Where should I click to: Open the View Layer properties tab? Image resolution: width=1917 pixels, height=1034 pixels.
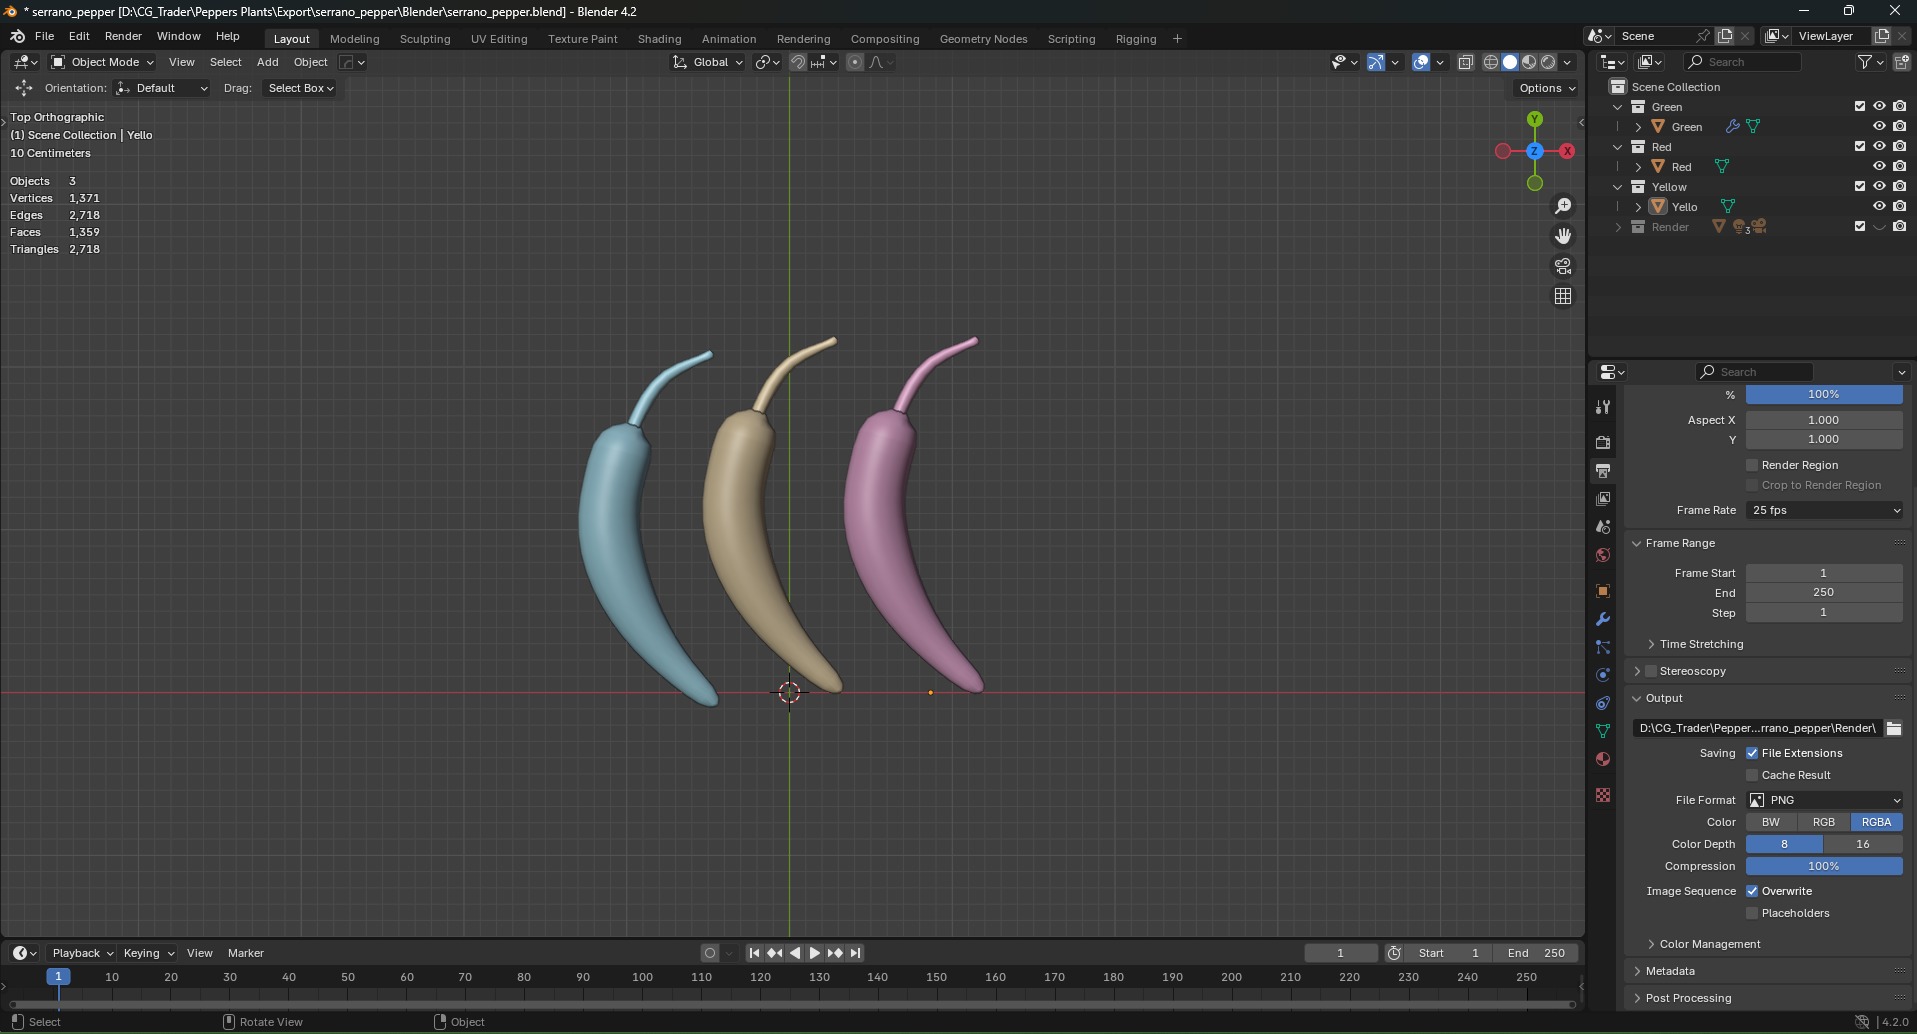pos(1603,498)
